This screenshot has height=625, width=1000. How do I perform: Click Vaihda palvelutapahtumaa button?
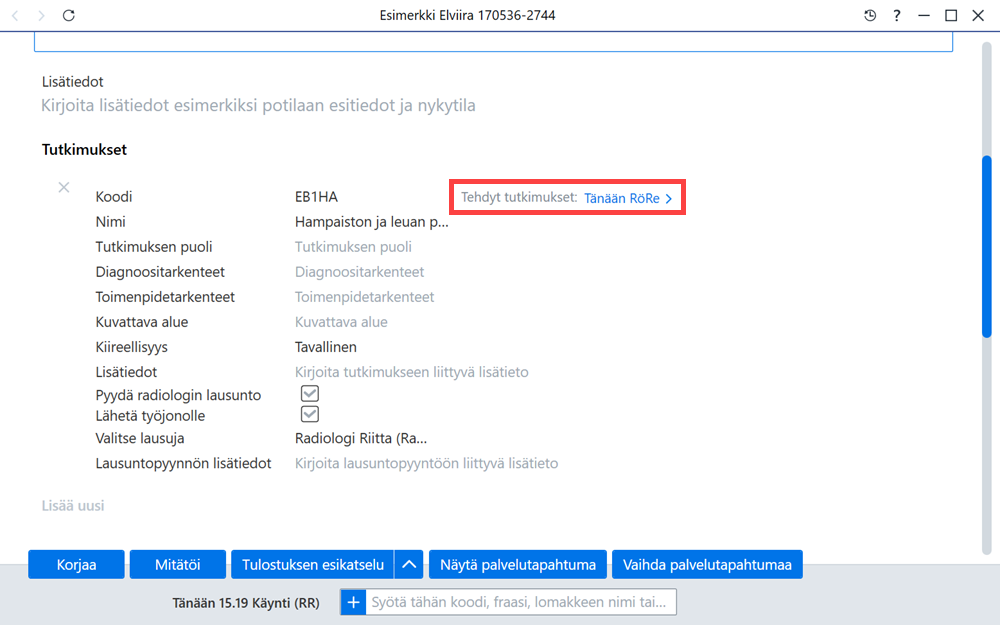707,564
